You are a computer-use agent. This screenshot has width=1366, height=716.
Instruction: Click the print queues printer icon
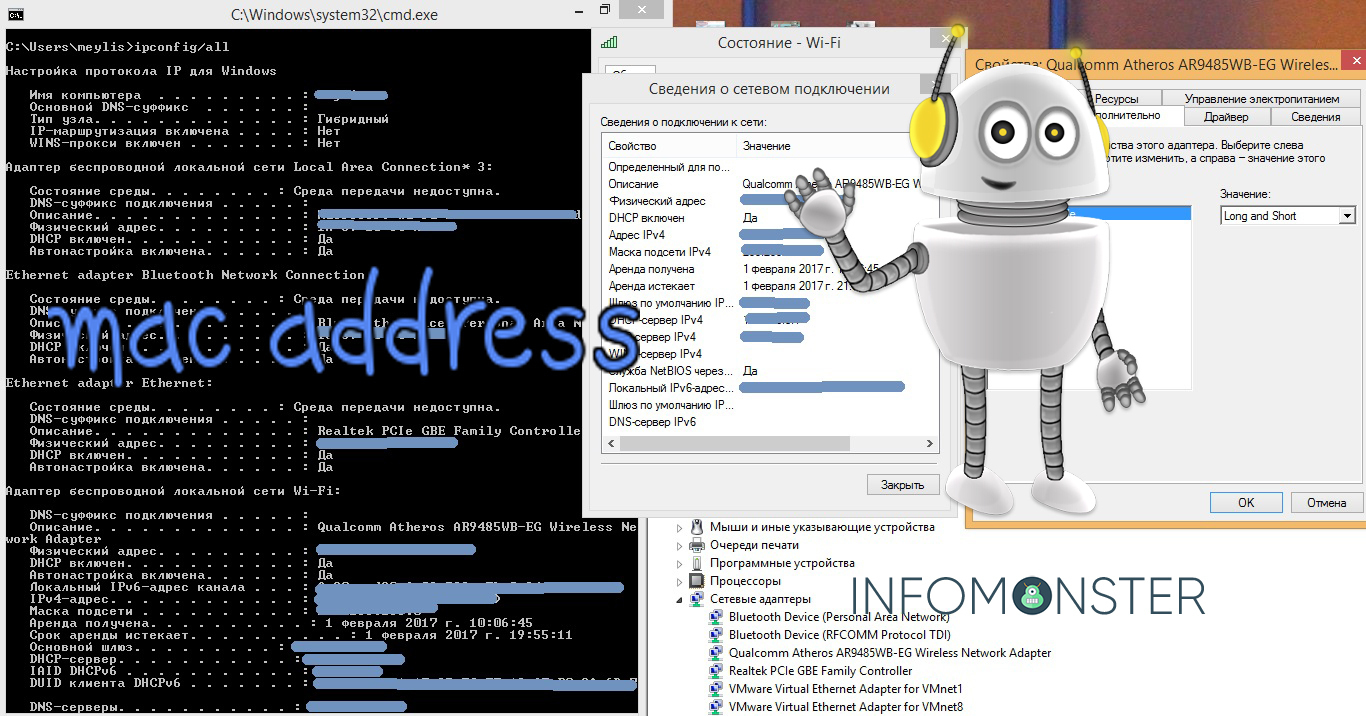(697, 545)
